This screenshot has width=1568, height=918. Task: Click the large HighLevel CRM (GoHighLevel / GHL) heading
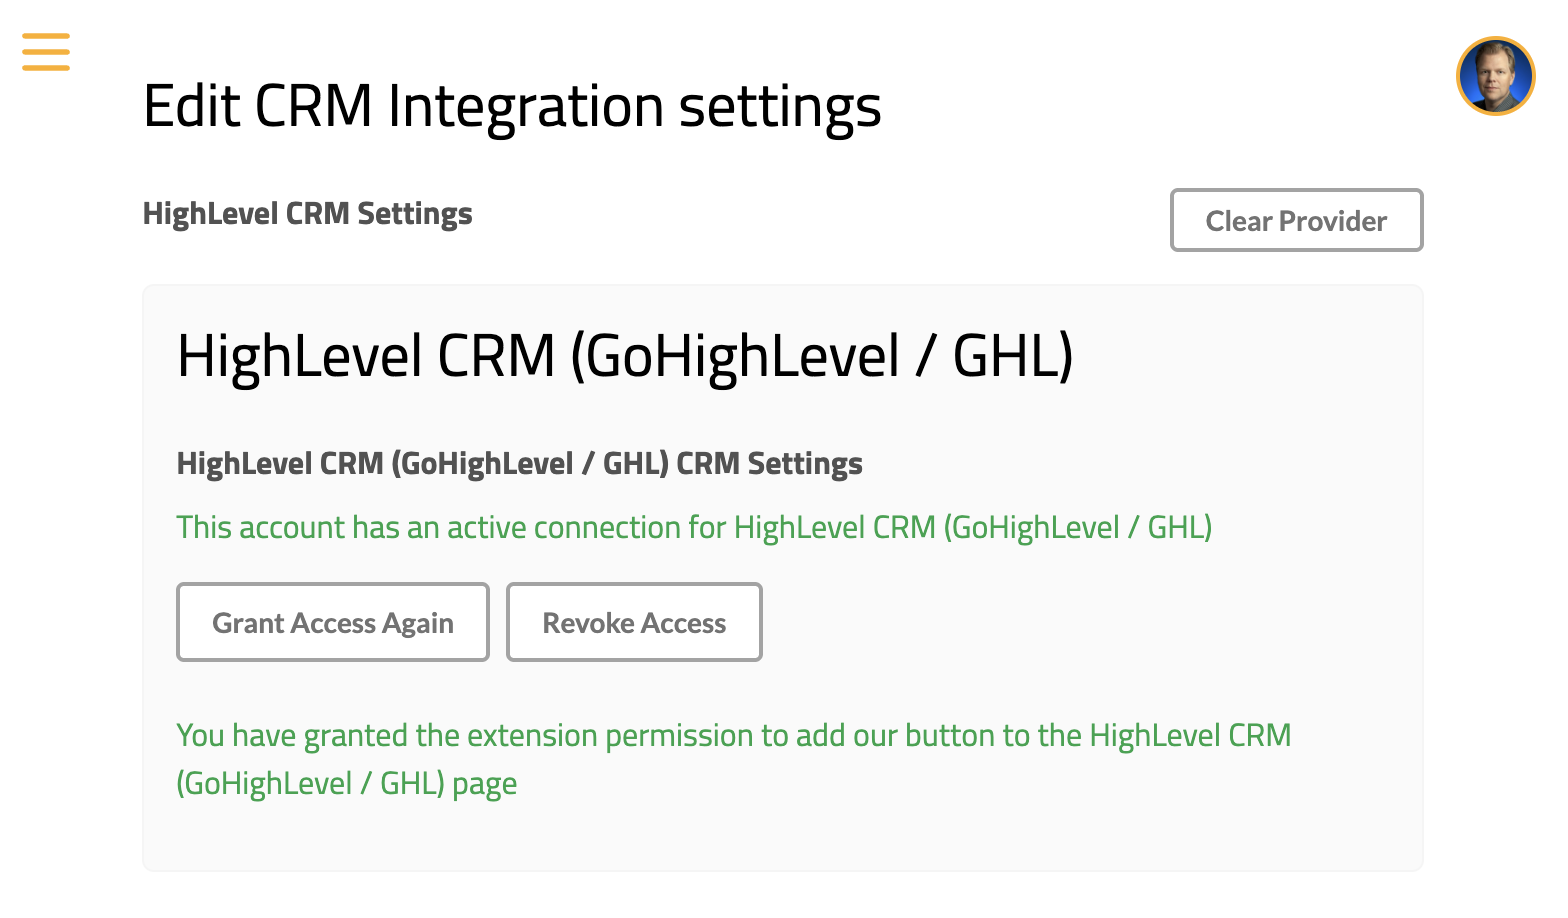(624, 356)
